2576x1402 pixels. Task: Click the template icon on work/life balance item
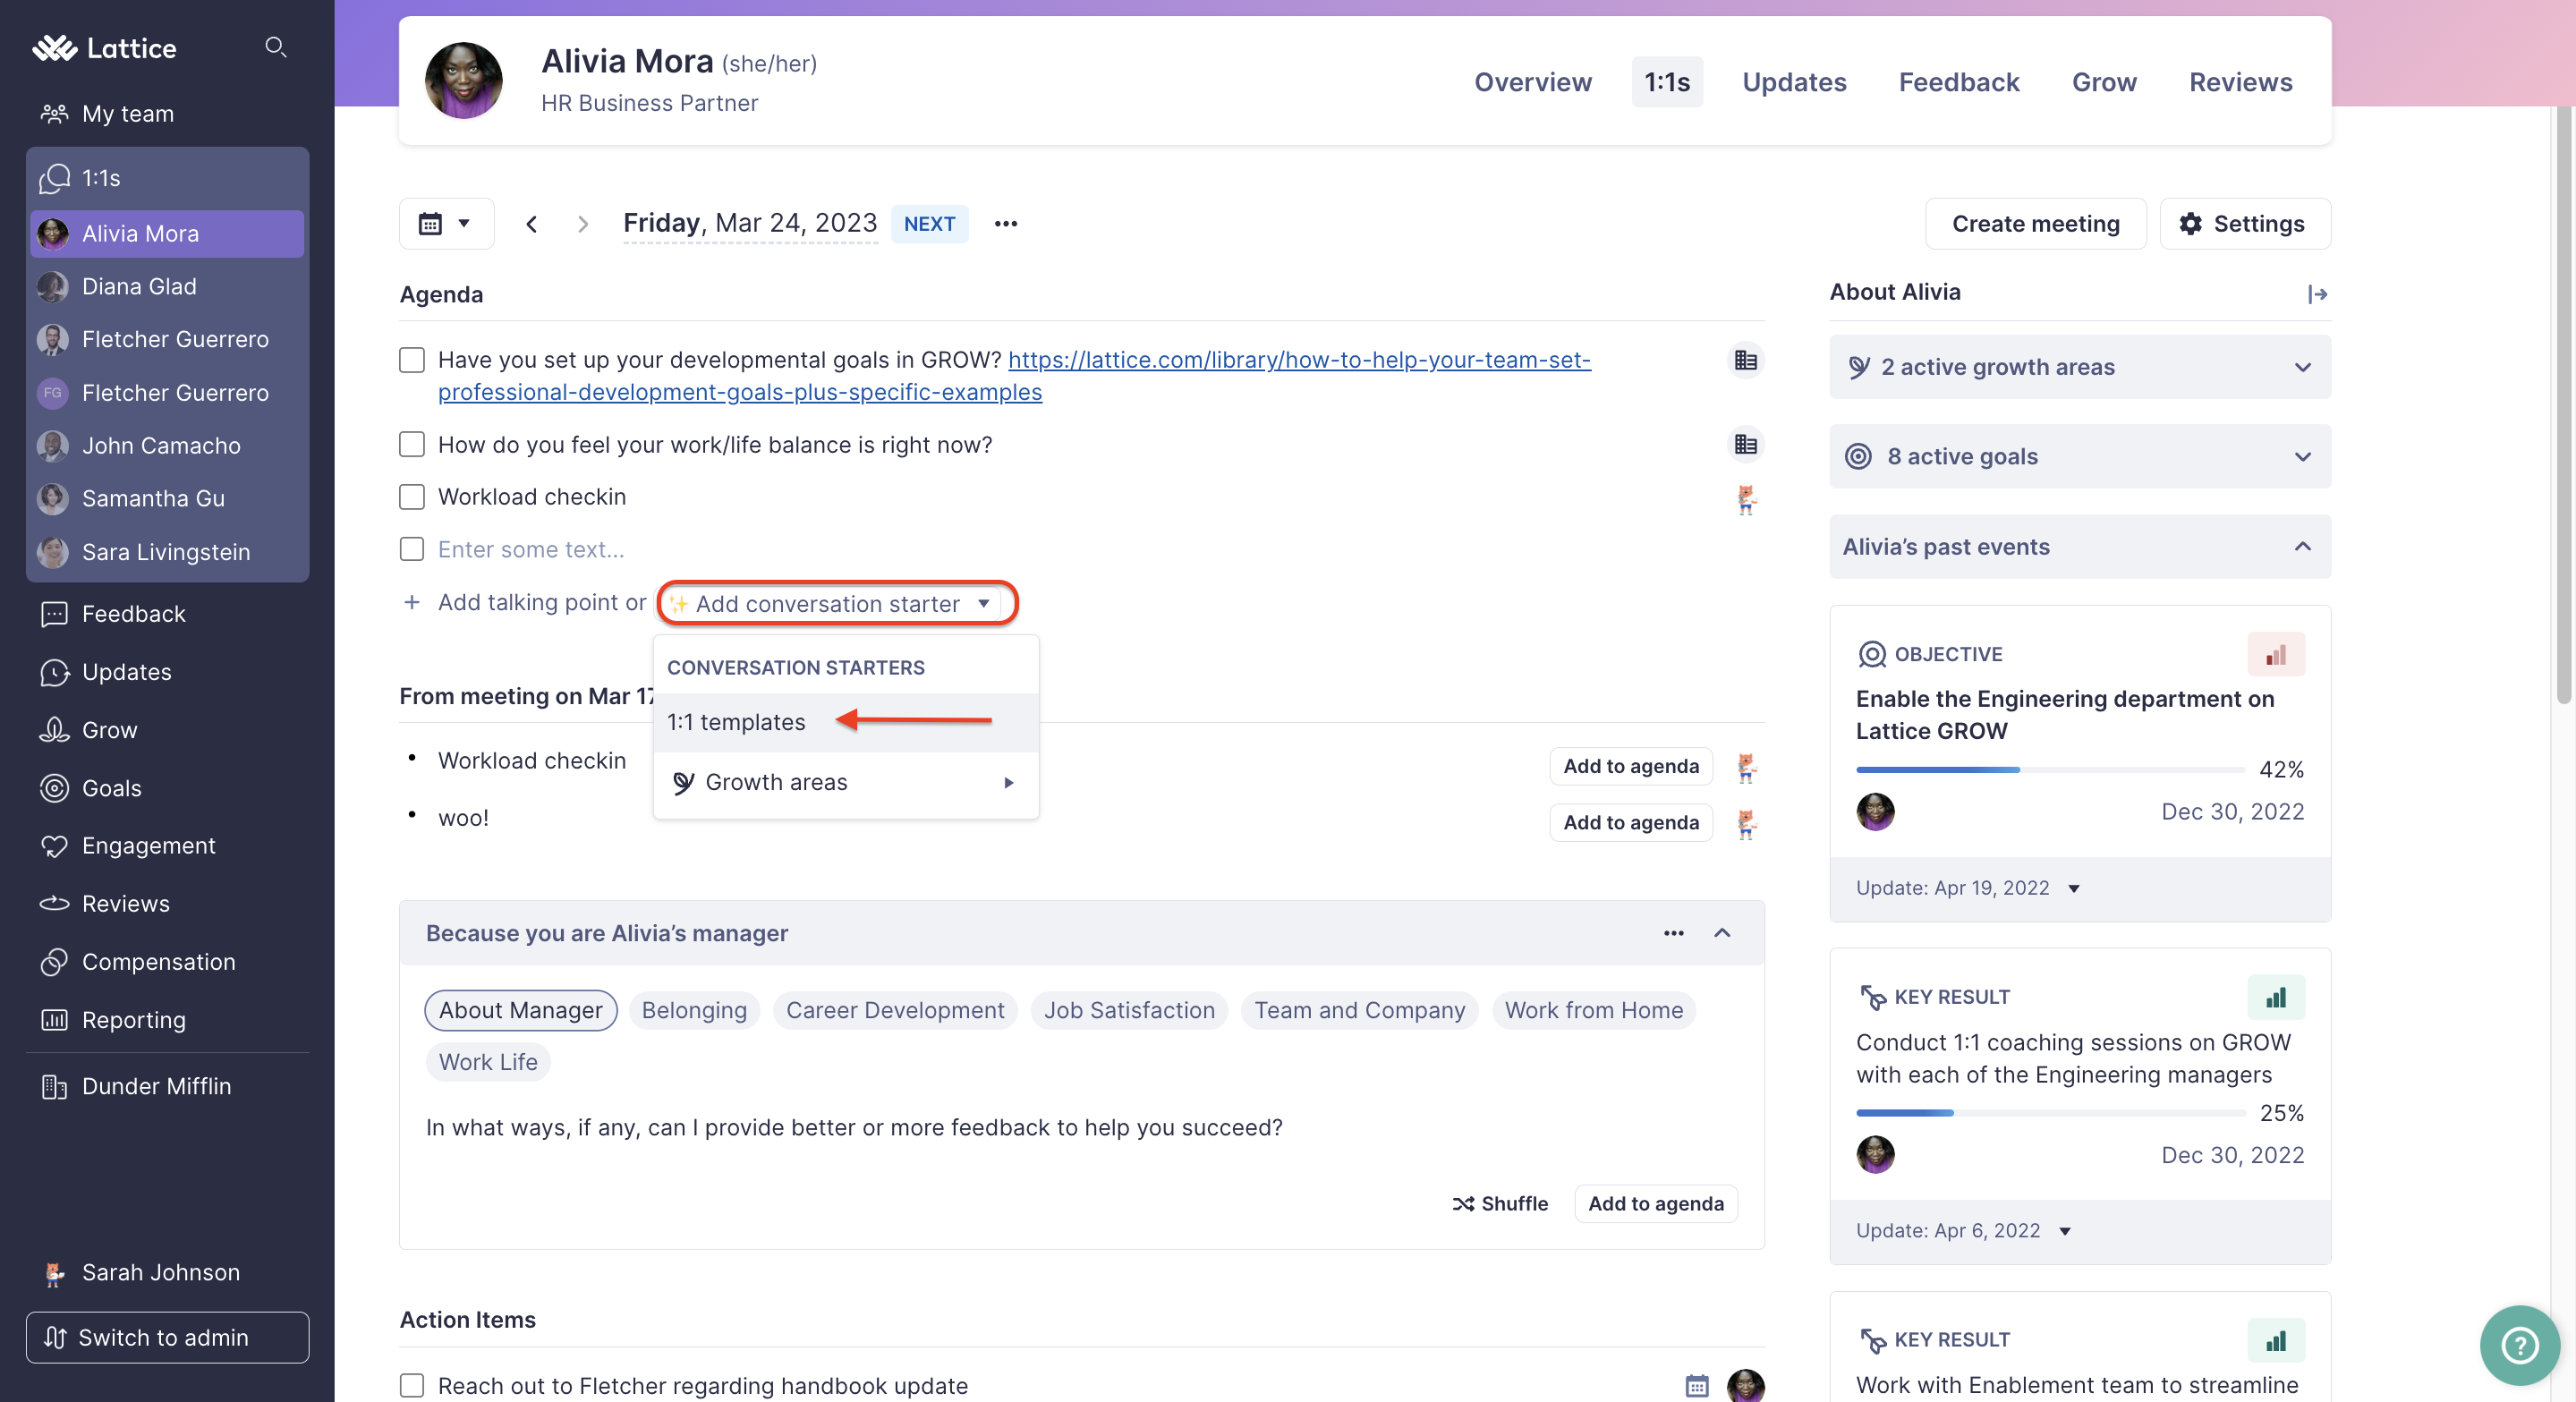tap(1746, 445)
